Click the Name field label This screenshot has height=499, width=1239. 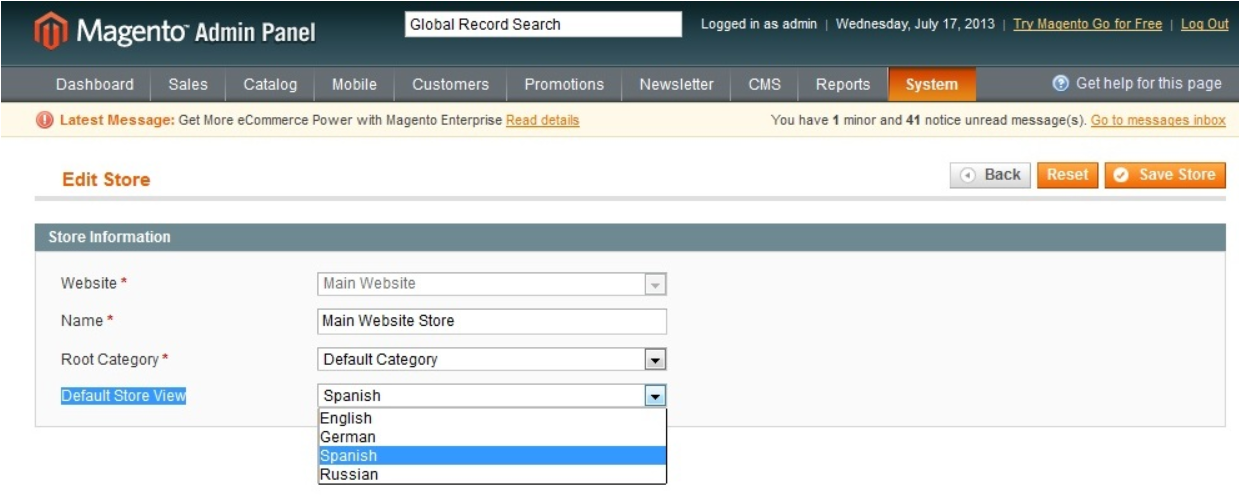coord(86,321)
